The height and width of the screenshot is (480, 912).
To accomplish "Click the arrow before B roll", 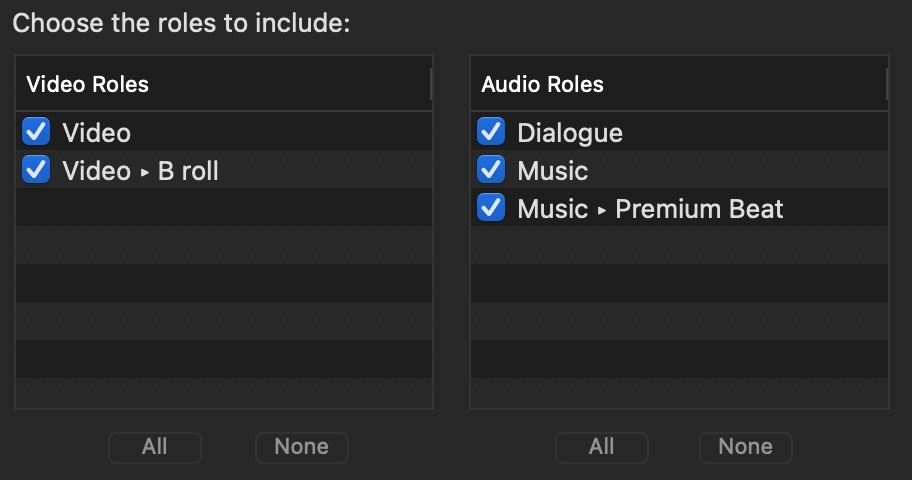I will [x=145, y=172].
